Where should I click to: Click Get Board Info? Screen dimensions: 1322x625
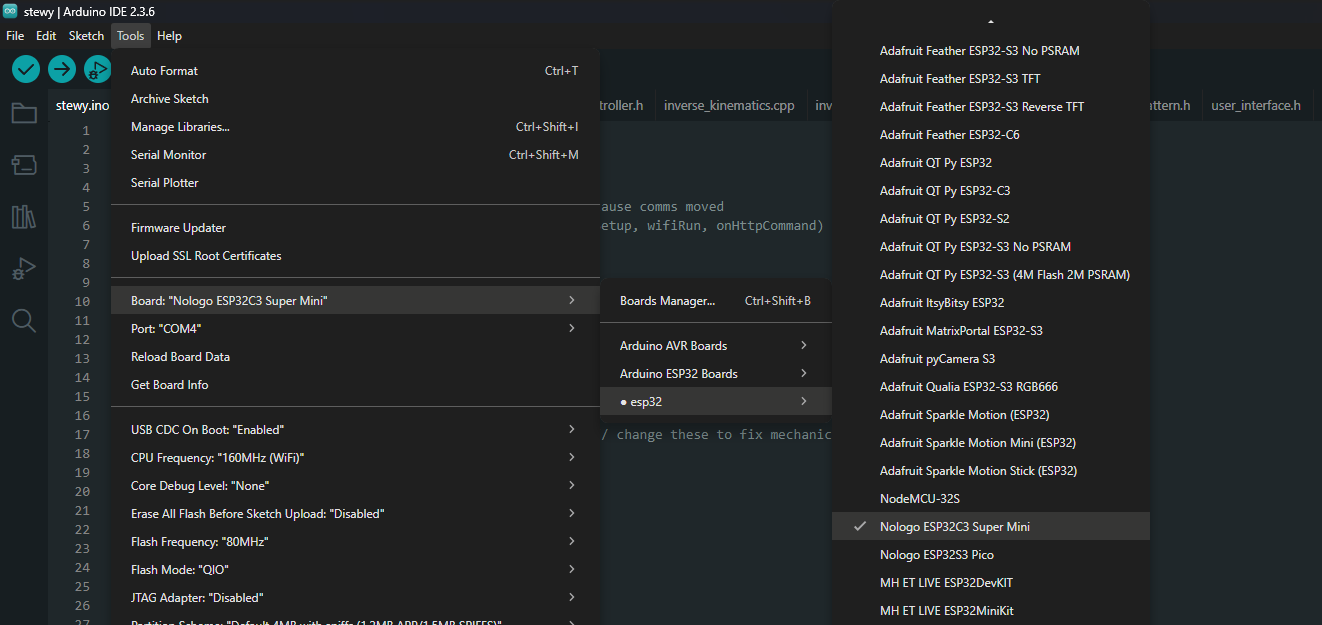coord(355,385)
